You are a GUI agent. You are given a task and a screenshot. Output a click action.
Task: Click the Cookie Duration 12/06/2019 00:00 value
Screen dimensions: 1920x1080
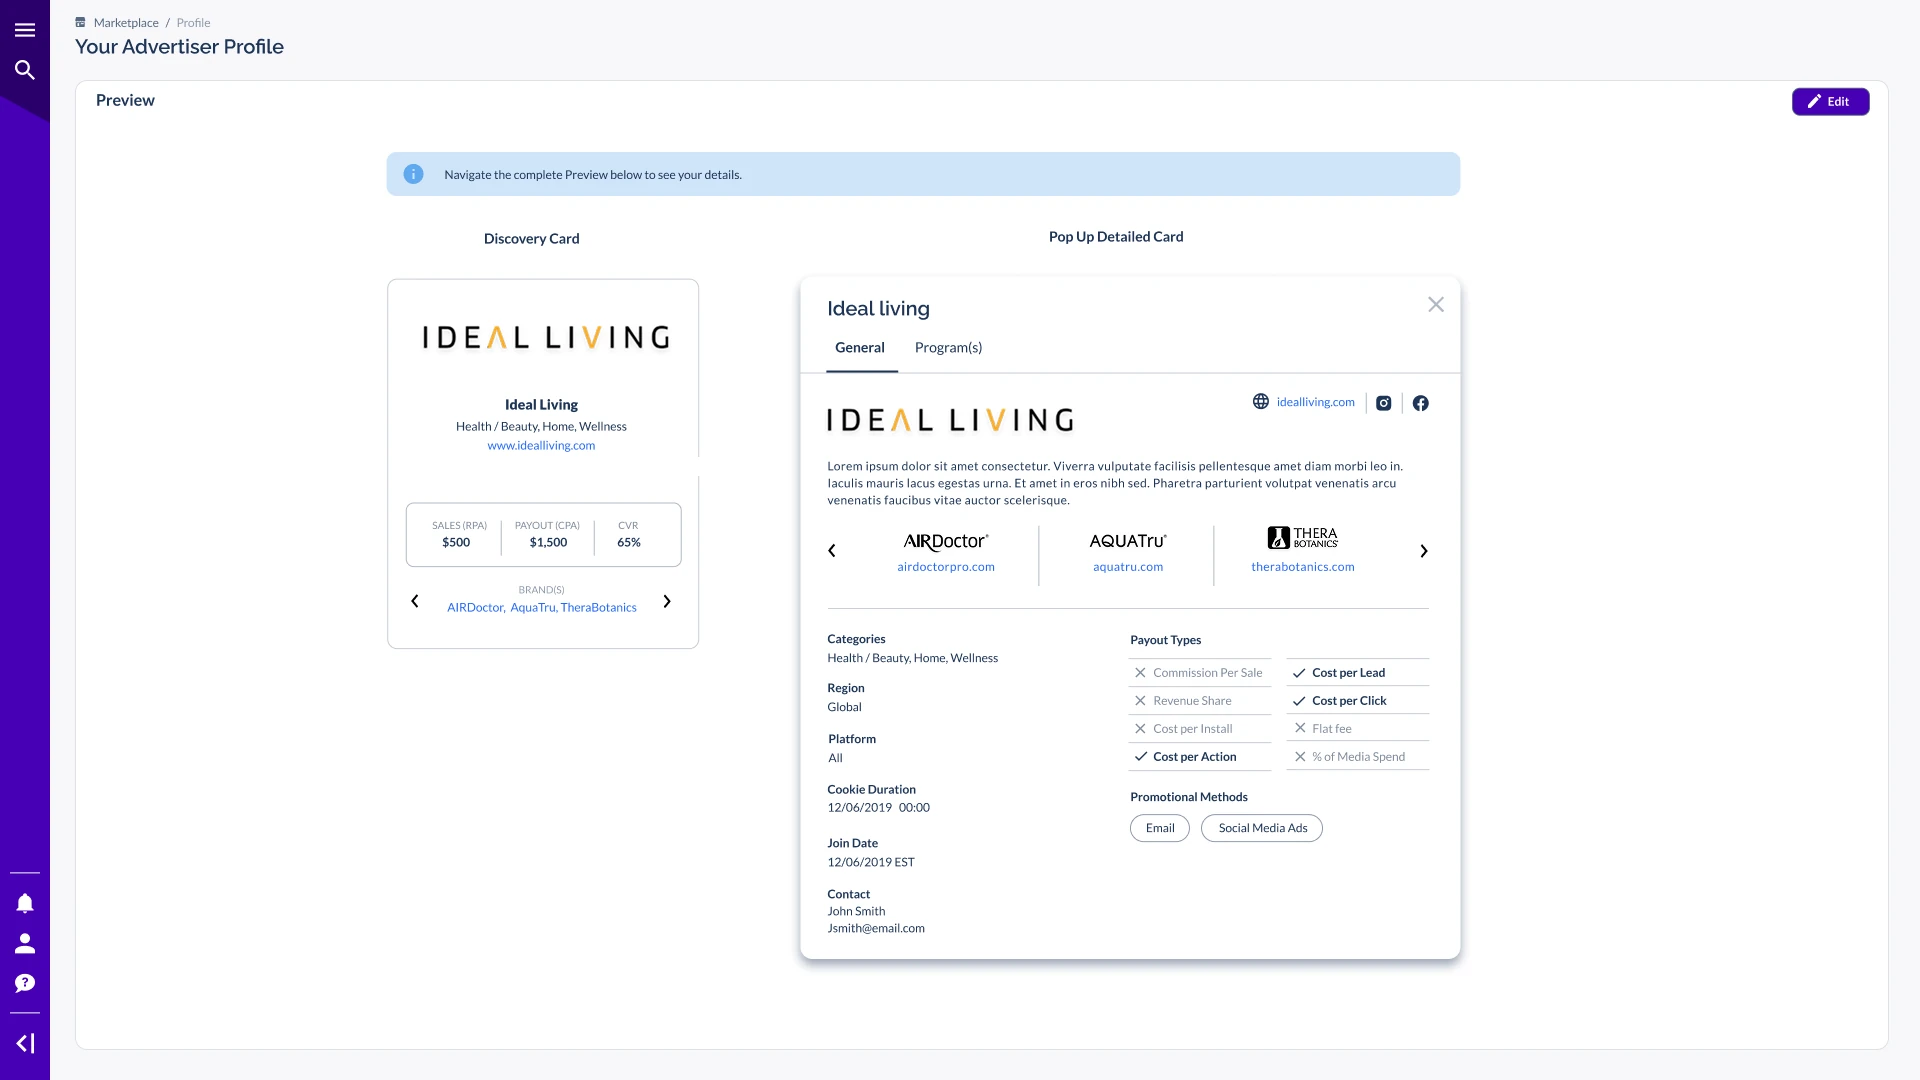pyautogui.click(x=878, y=808)
